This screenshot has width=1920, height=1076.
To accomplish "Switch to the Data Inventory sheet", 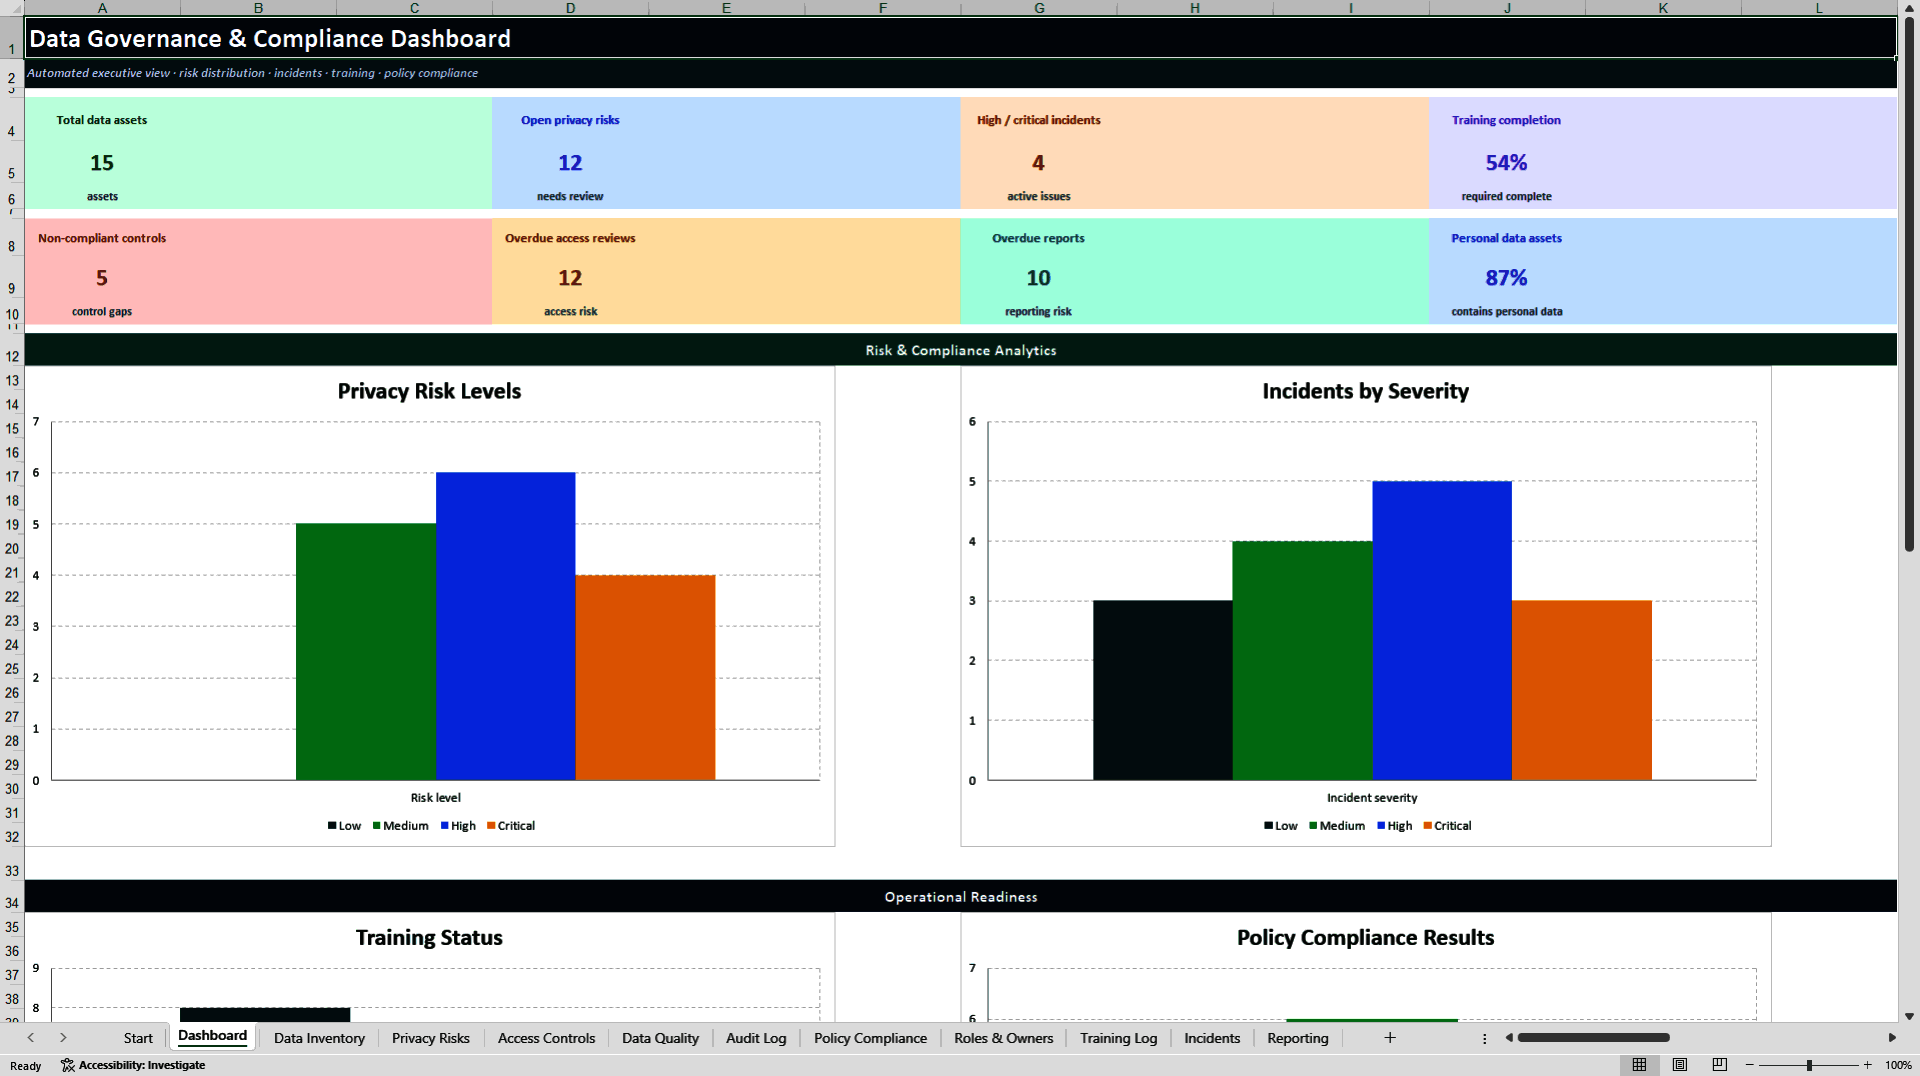I will [x=319, y=1038].
